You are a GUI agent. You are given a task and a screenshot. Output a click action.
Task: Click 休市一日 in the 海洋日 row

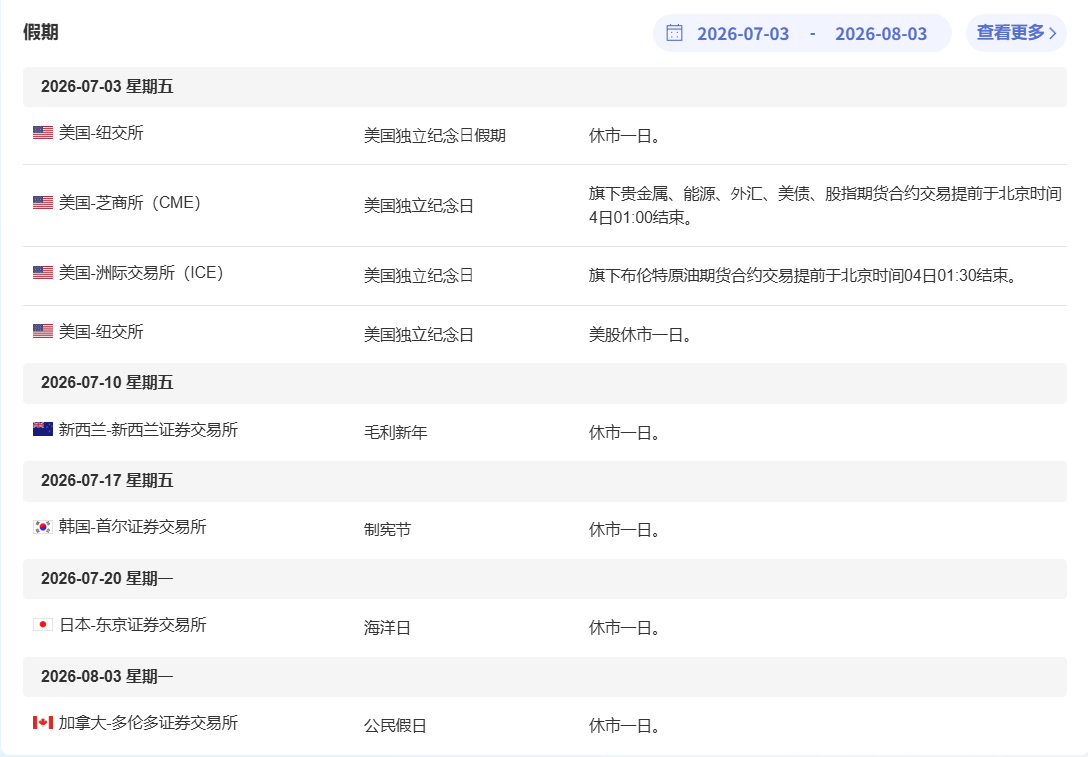pyautogui.click(x=624, y=627)
